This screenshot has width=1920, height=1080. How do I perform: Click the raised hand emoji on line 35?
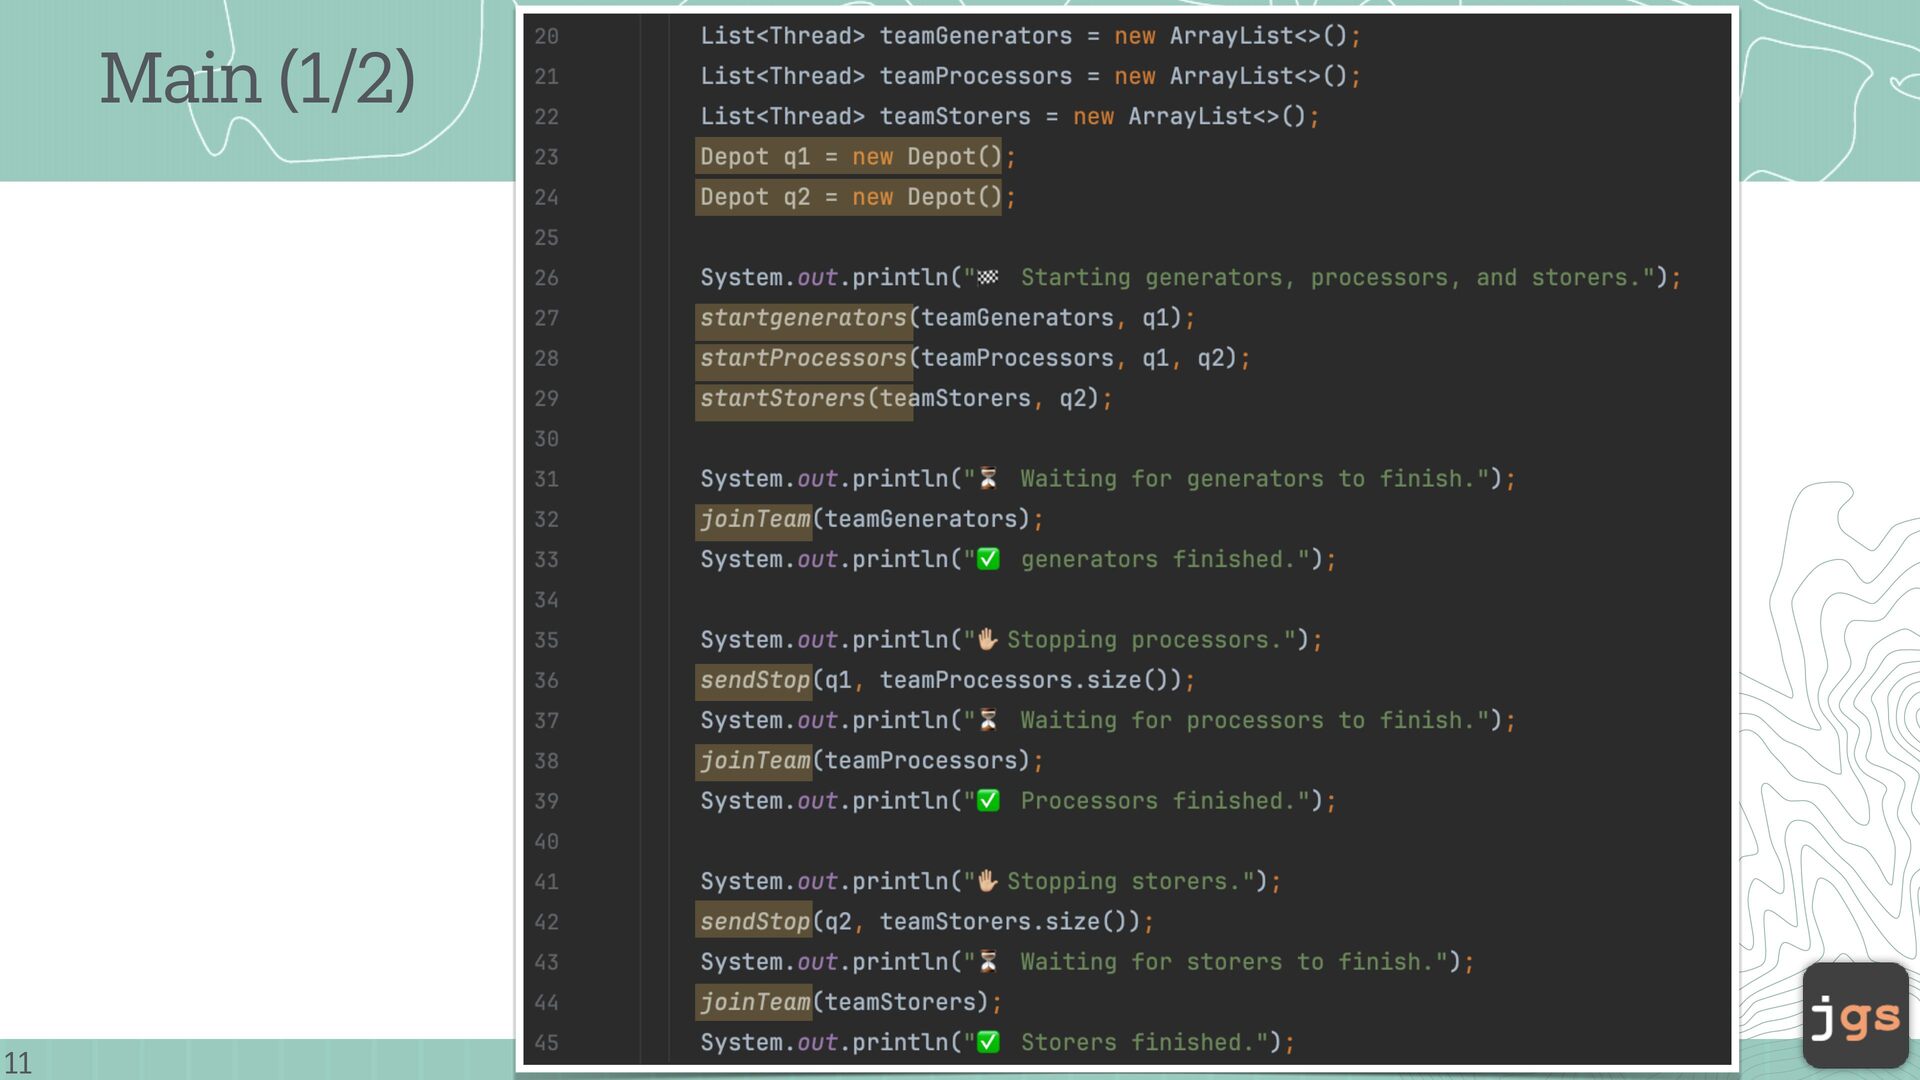point(987,640)
